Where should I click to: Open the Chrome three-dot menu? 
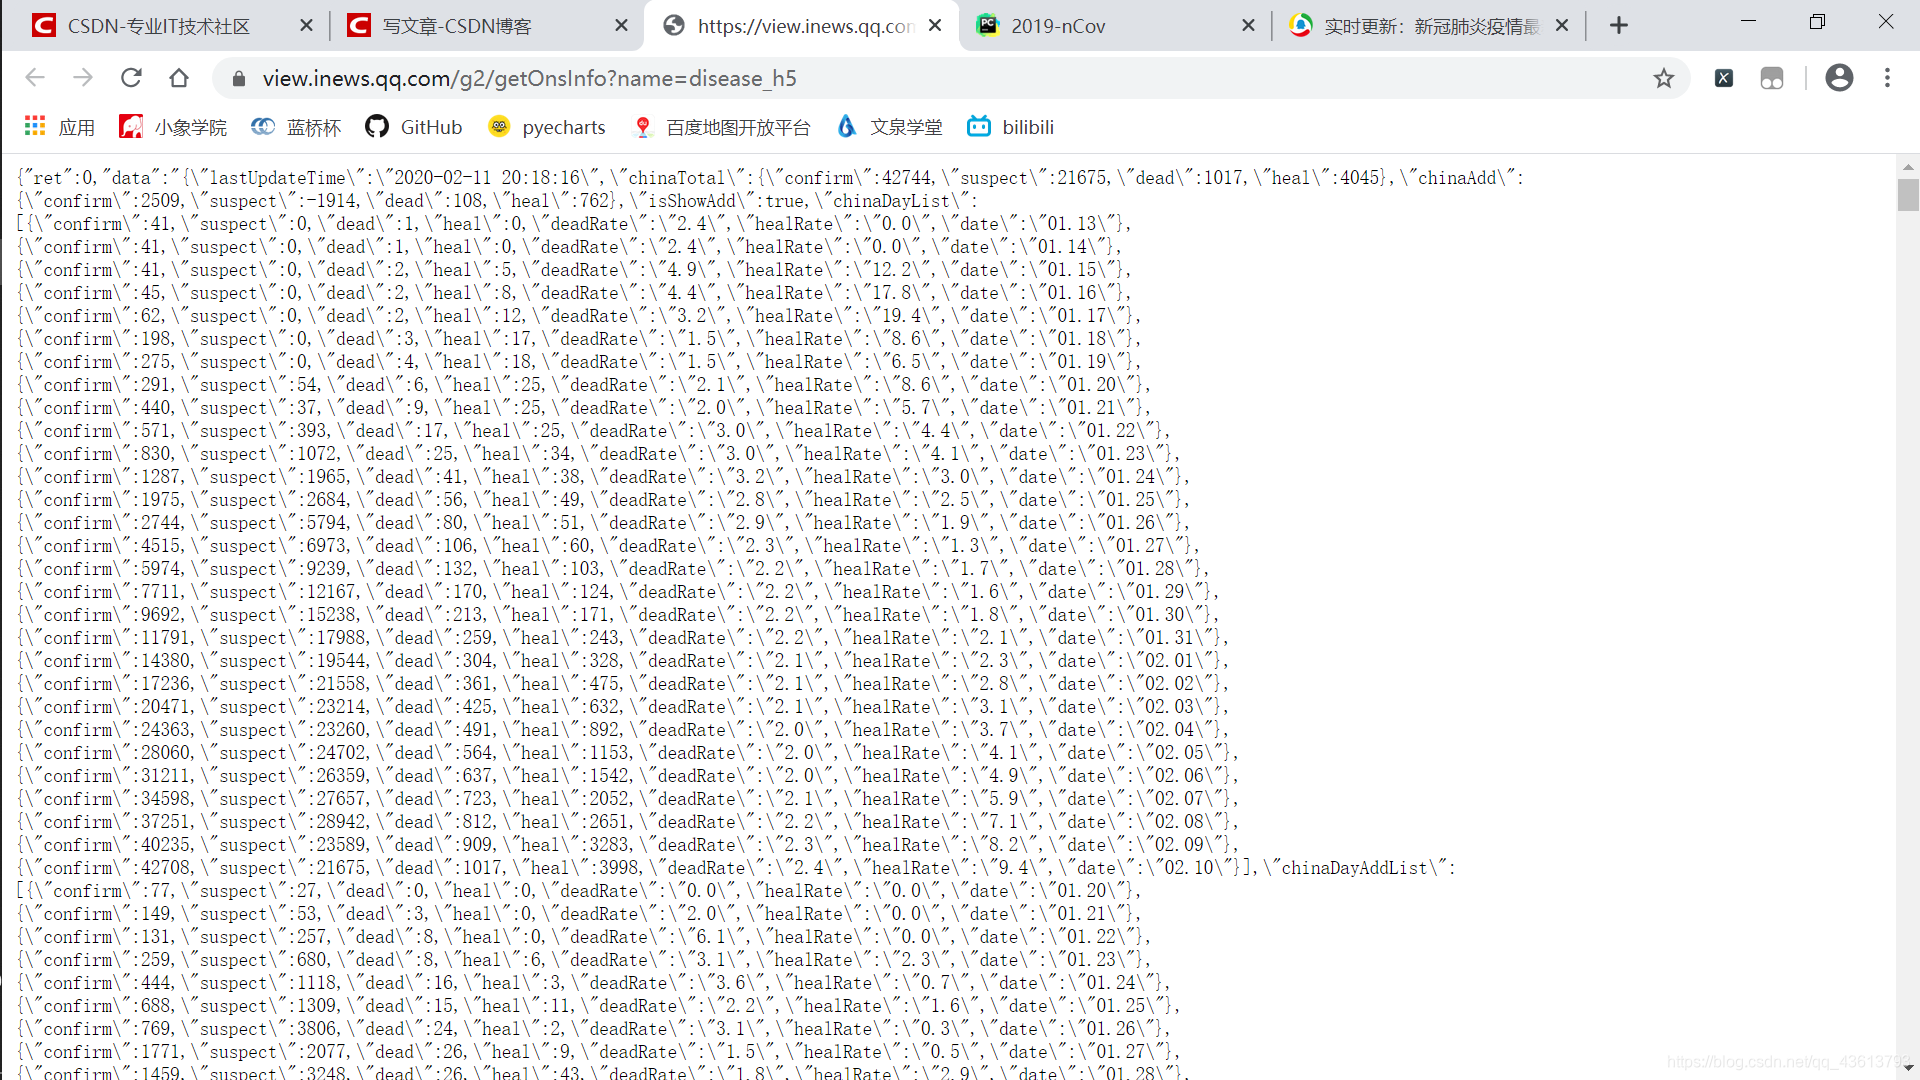1887,78
